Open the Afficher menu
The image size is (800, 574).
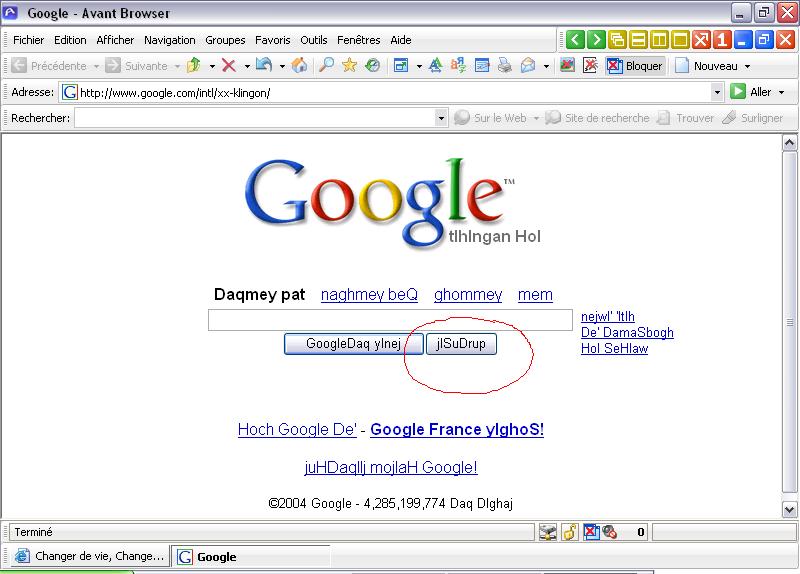115,40
